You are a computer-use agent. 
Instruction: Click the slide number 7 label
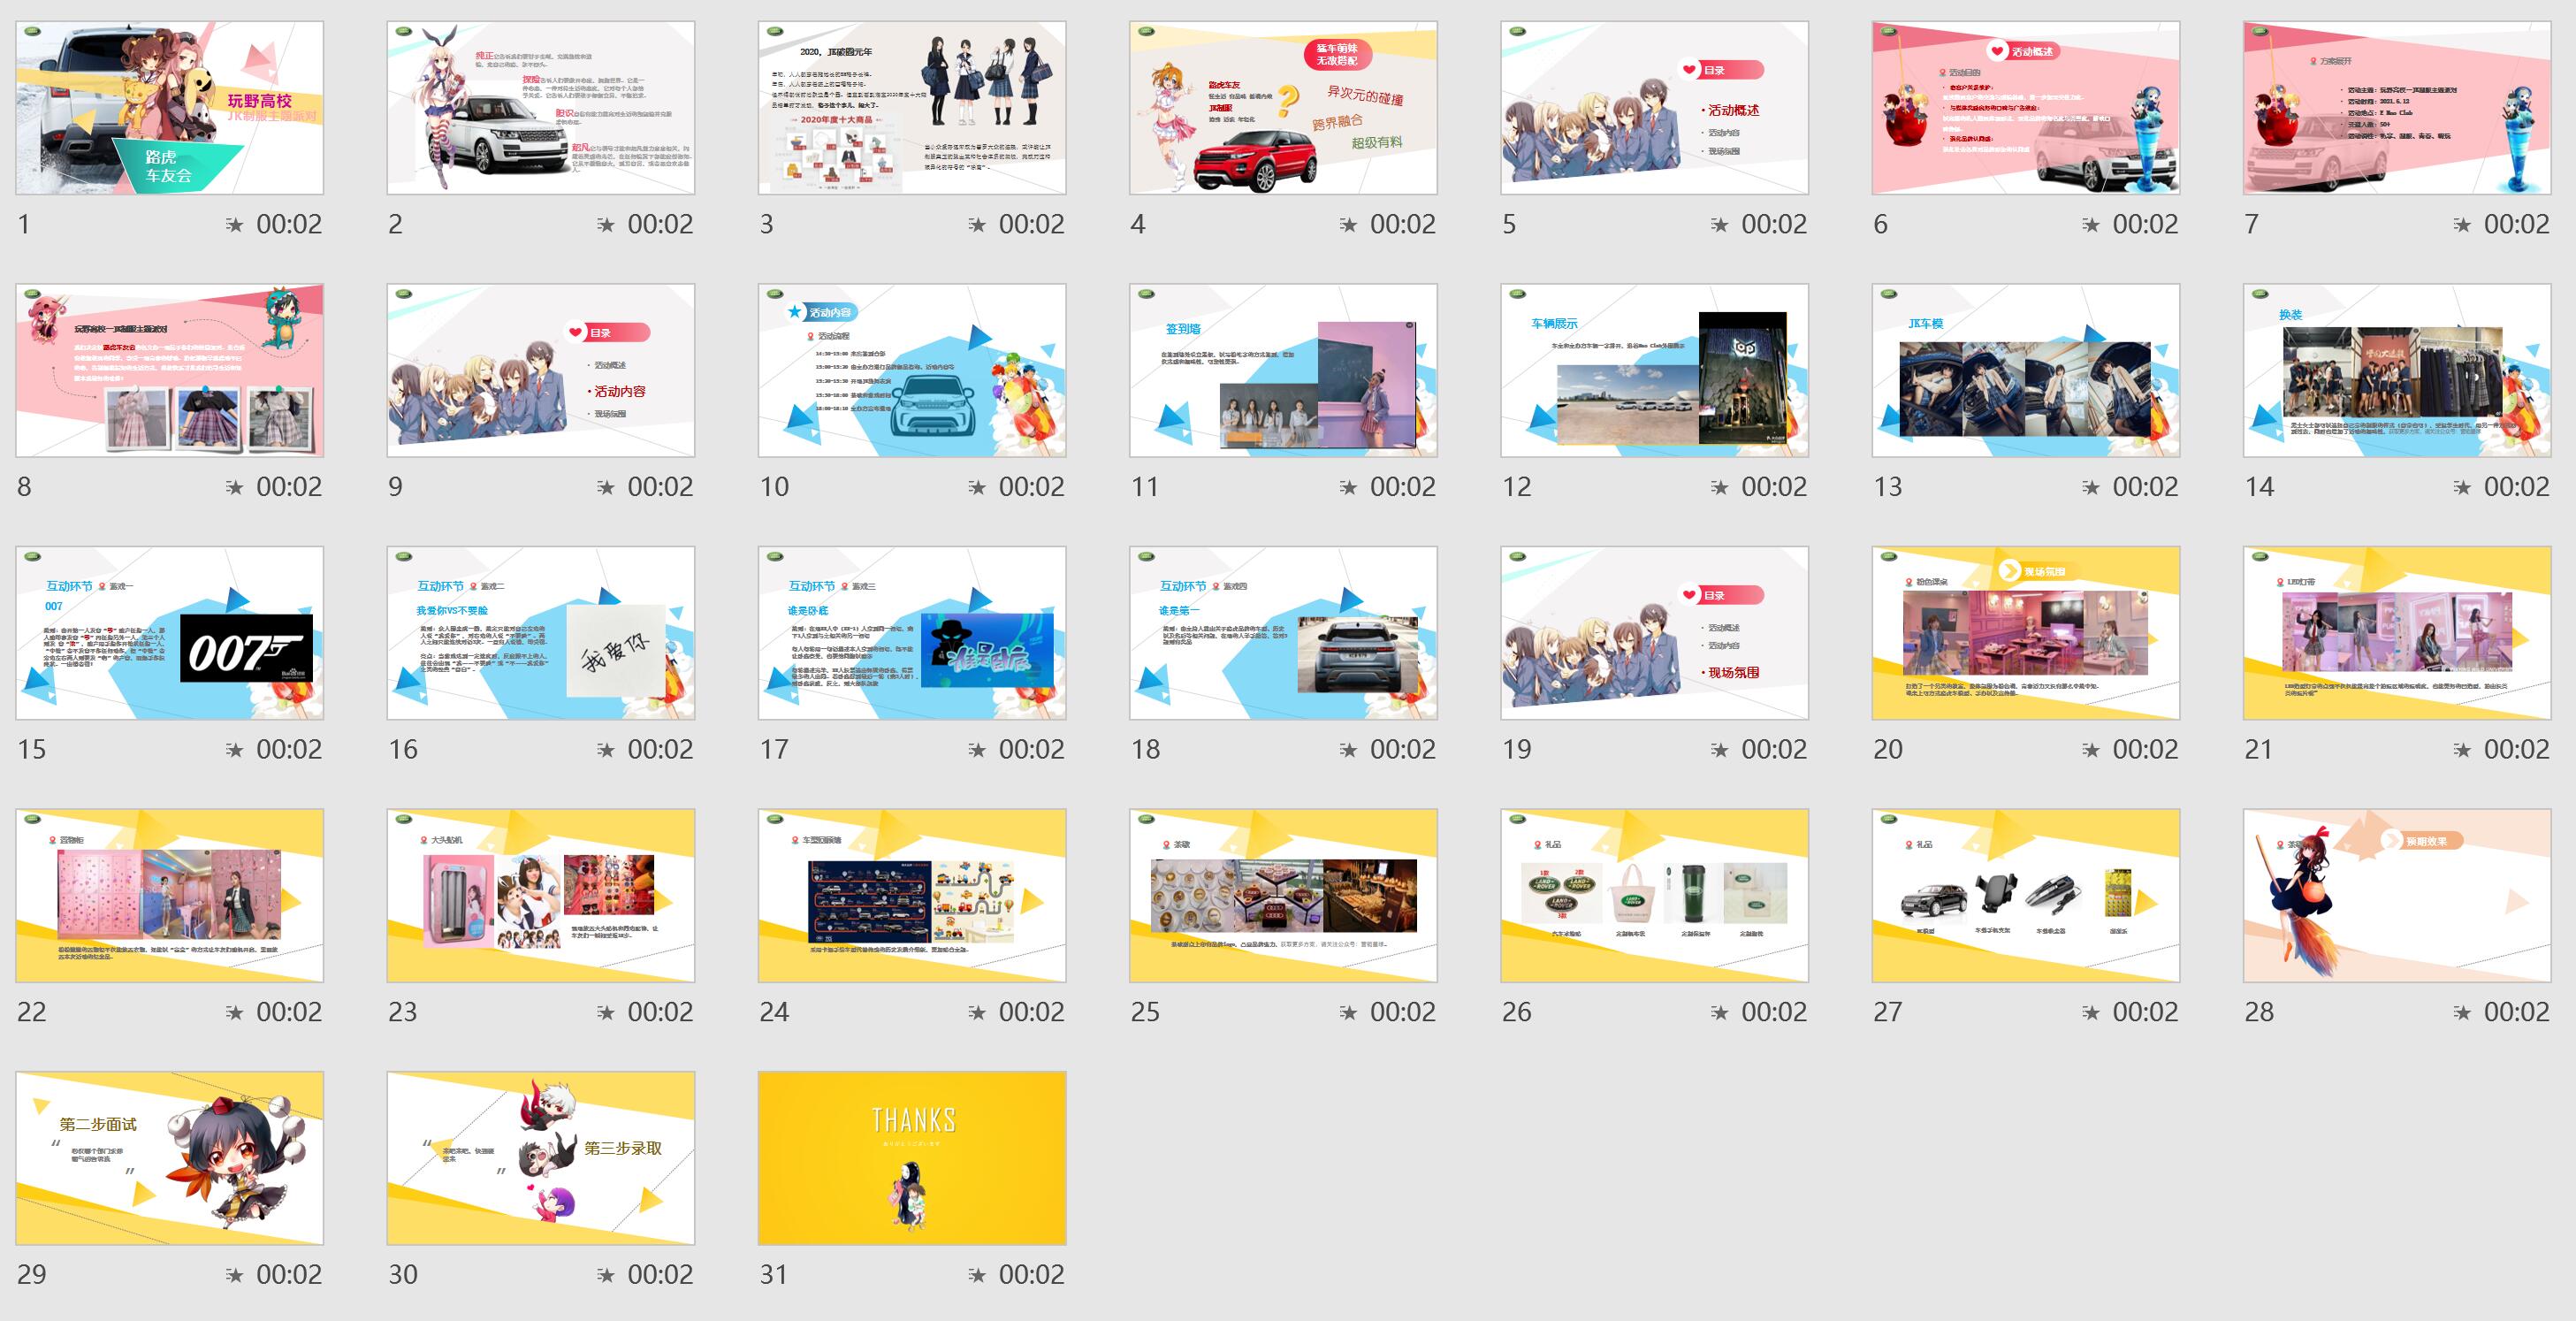(x=2251, y=224)
